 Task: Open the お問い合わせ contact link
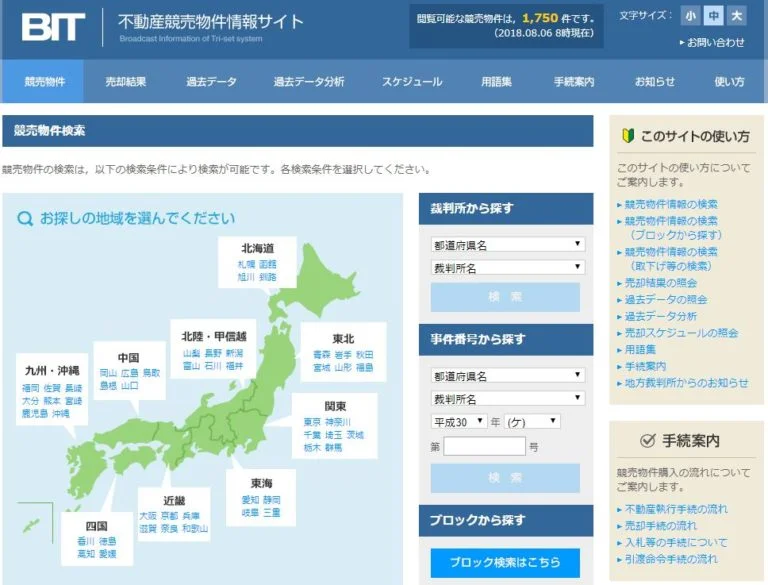click(715, 42)
